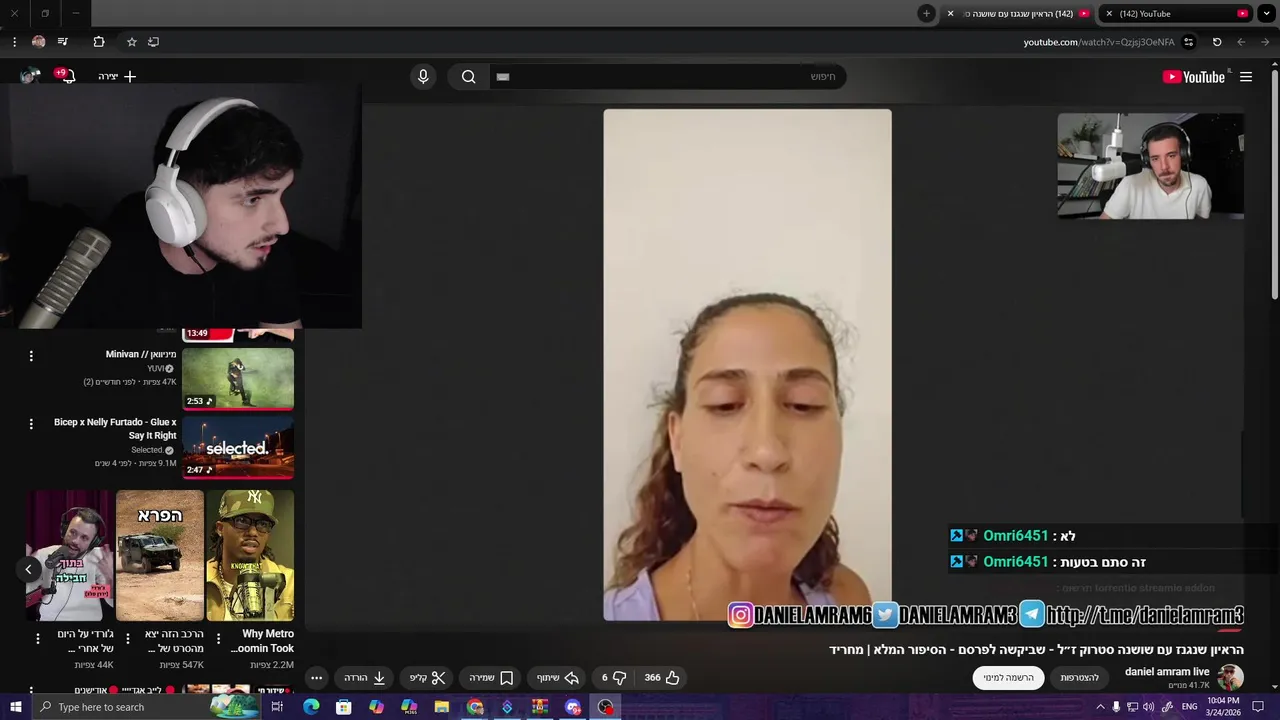Open the YouTube guide hamburger menu
The height and width of the screenshot is (720, 1280).
[1246, 77]
